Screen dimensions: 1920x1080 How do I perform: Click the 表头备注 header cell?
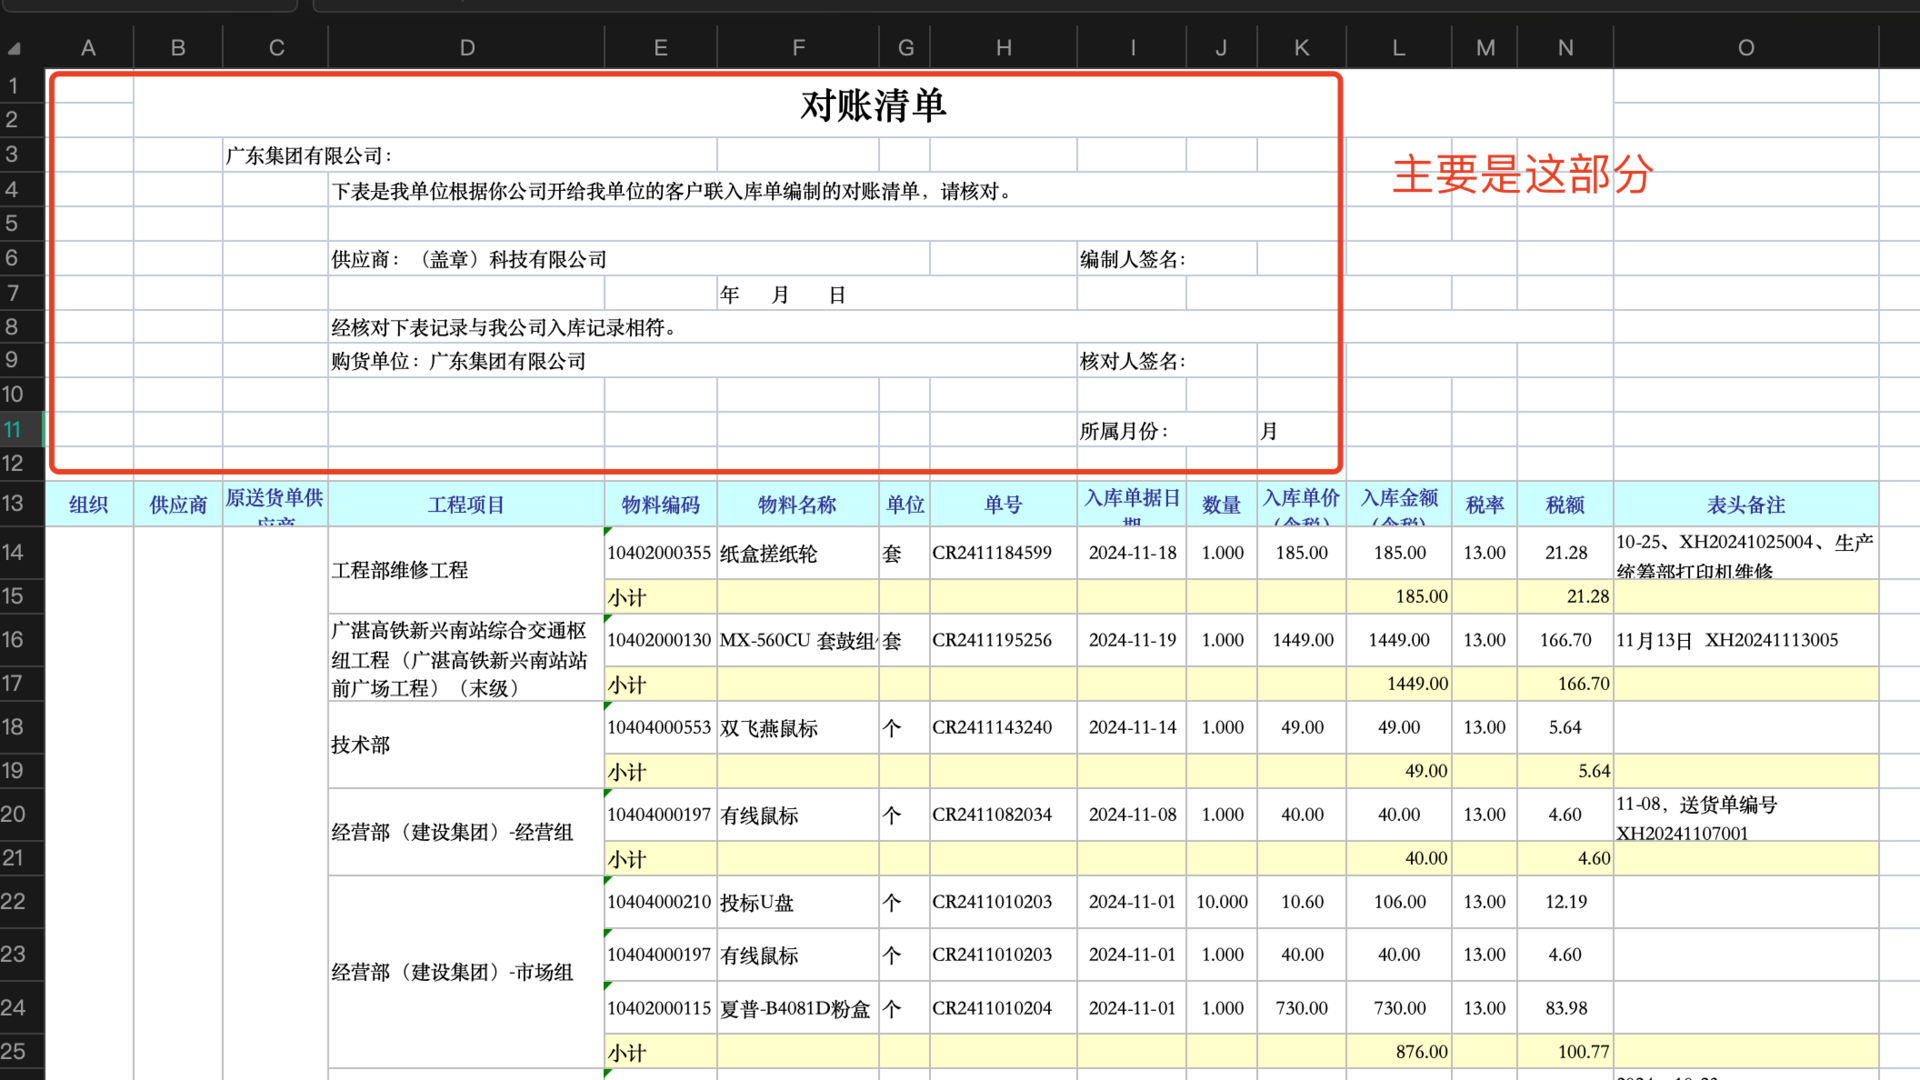1746,504
